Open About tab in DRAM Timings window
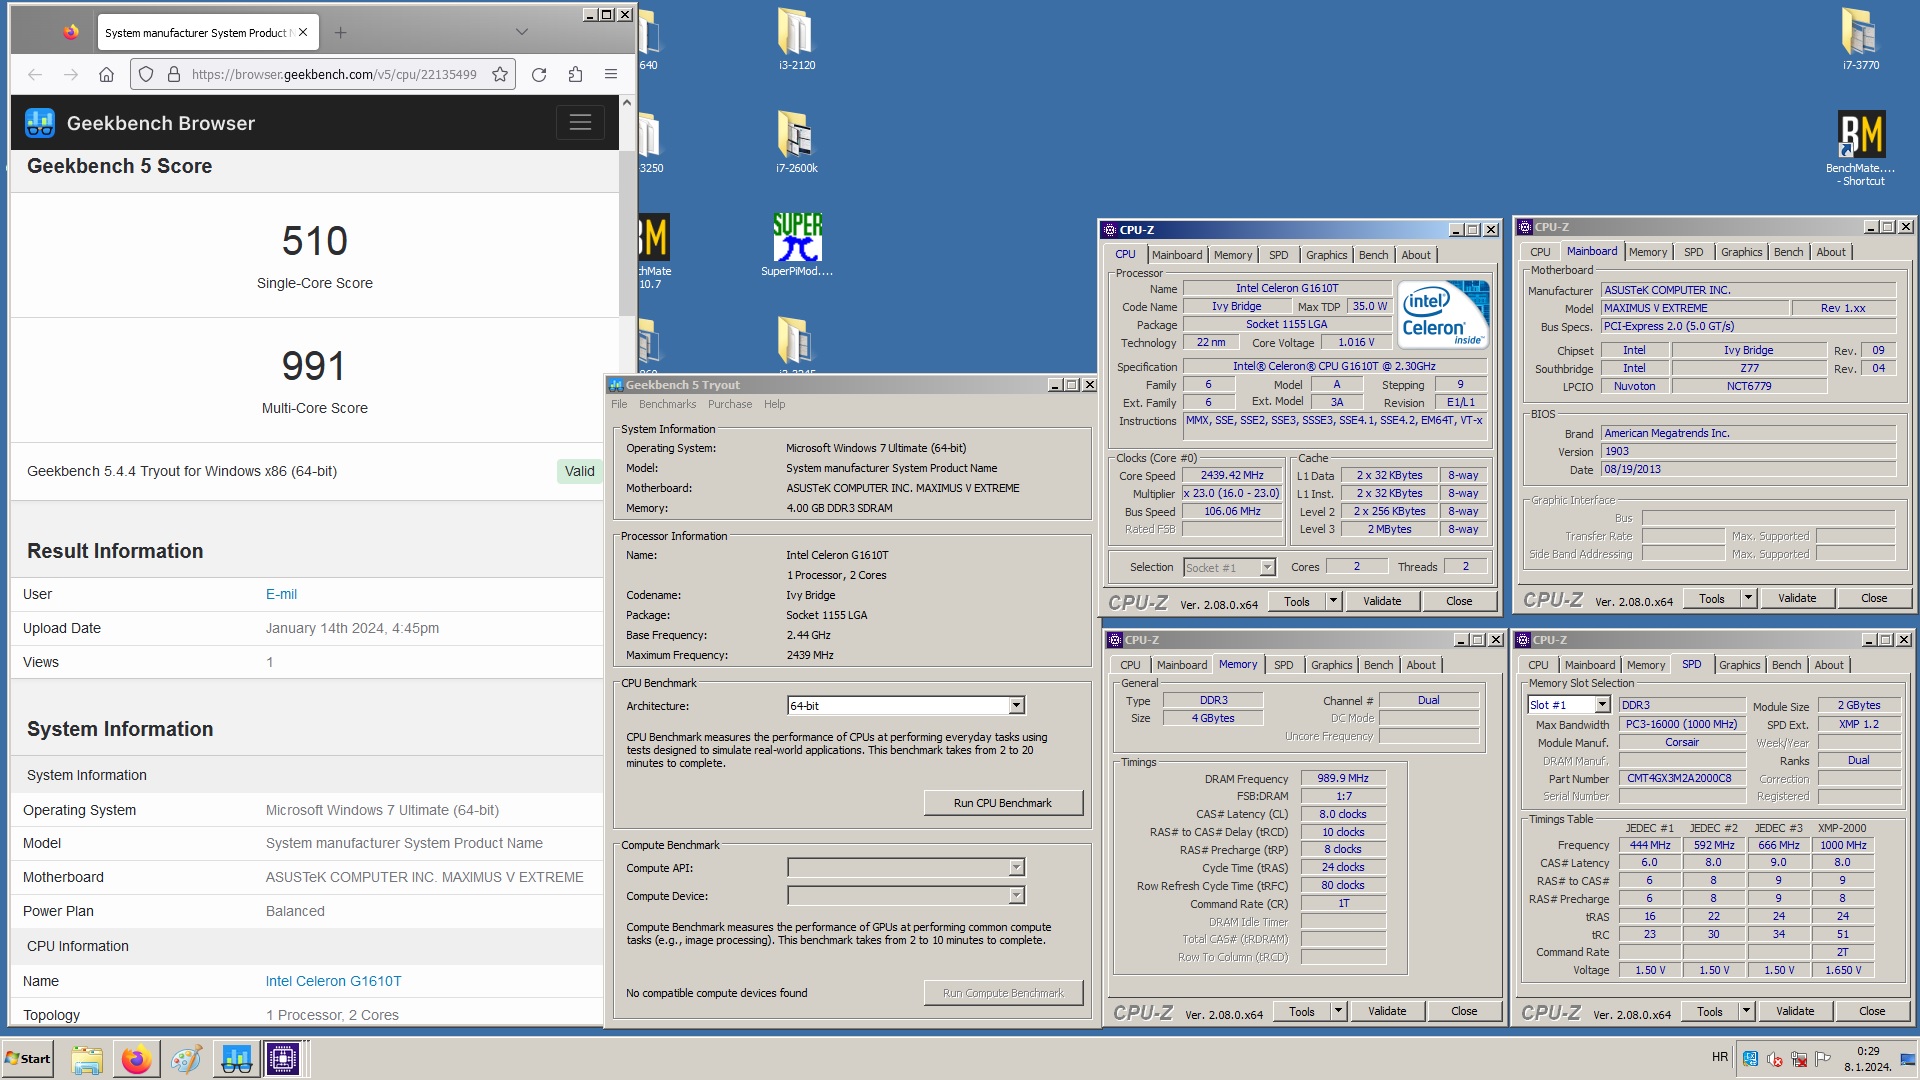The height and width of the screenshot is (1080, 1920). coord(1421,665)
